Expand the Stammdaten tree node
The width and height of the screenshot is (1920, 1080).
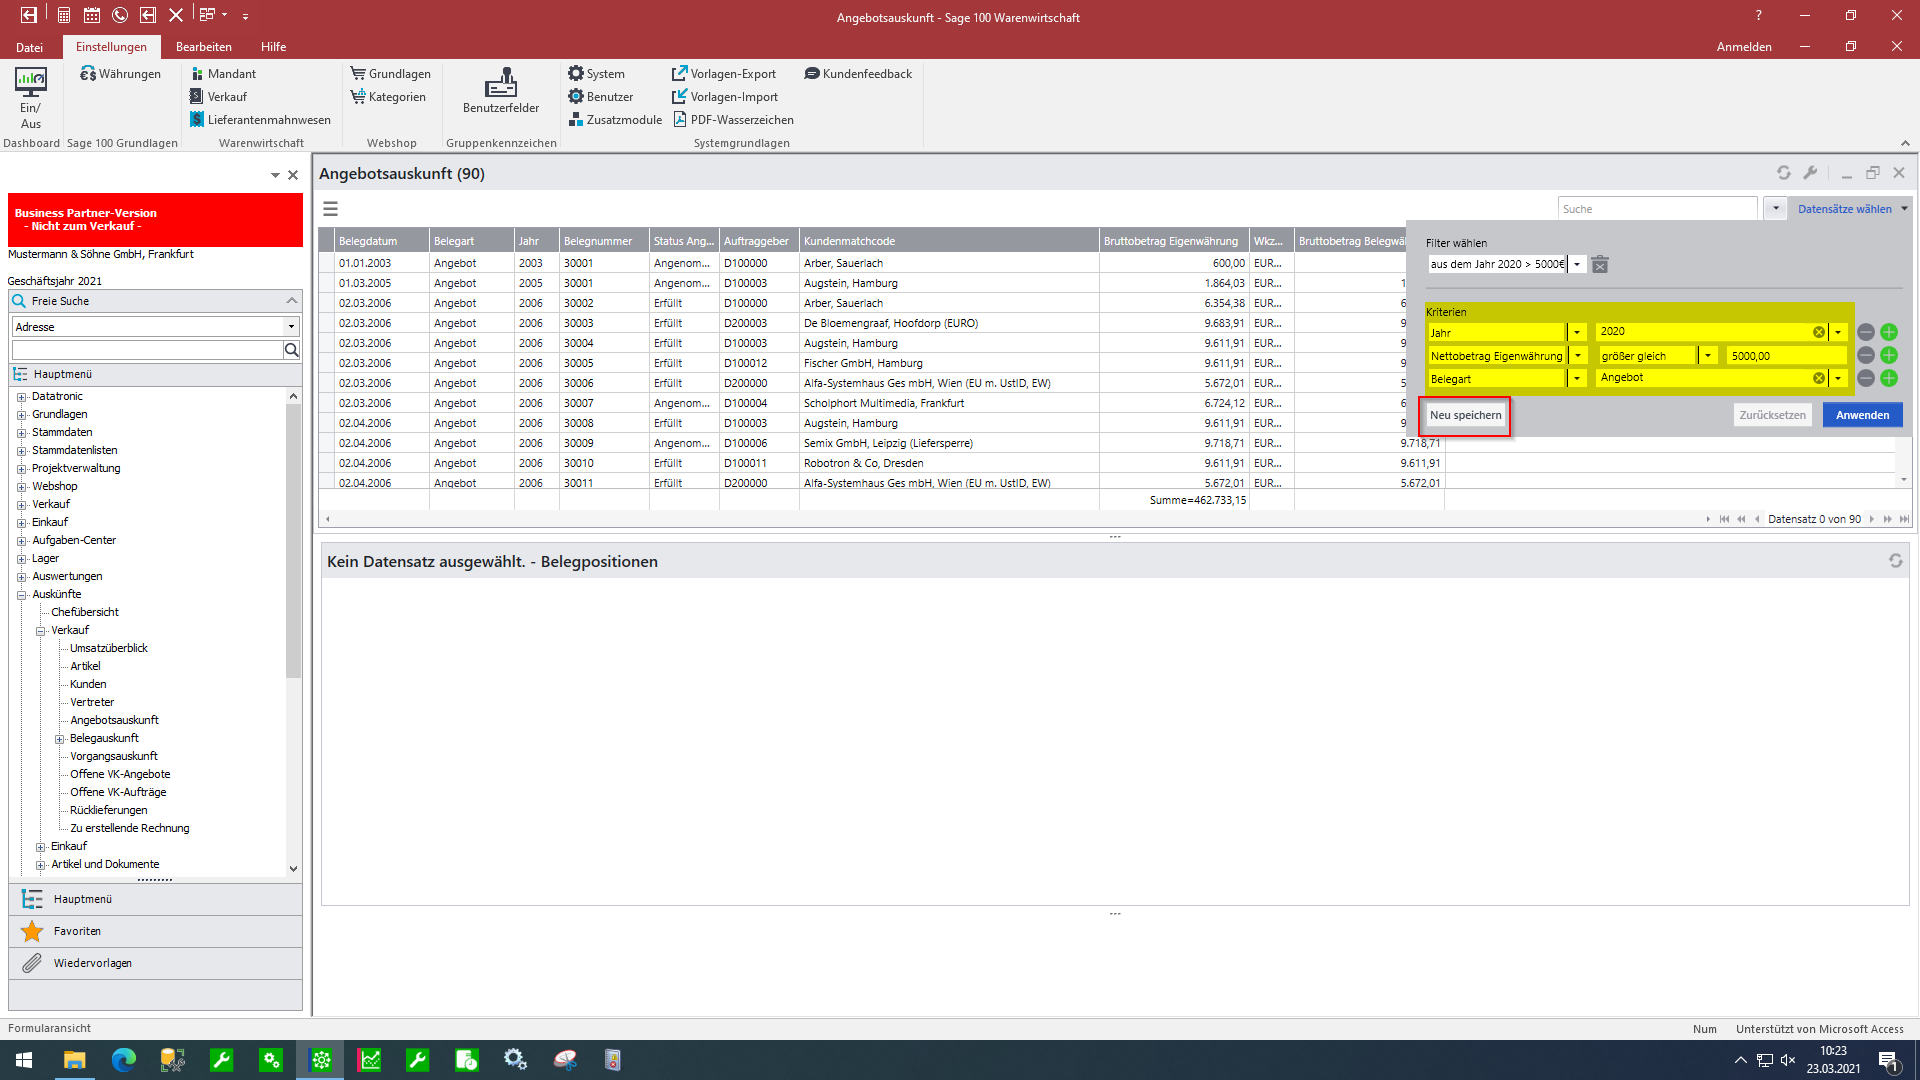click(x=21, y=433)
